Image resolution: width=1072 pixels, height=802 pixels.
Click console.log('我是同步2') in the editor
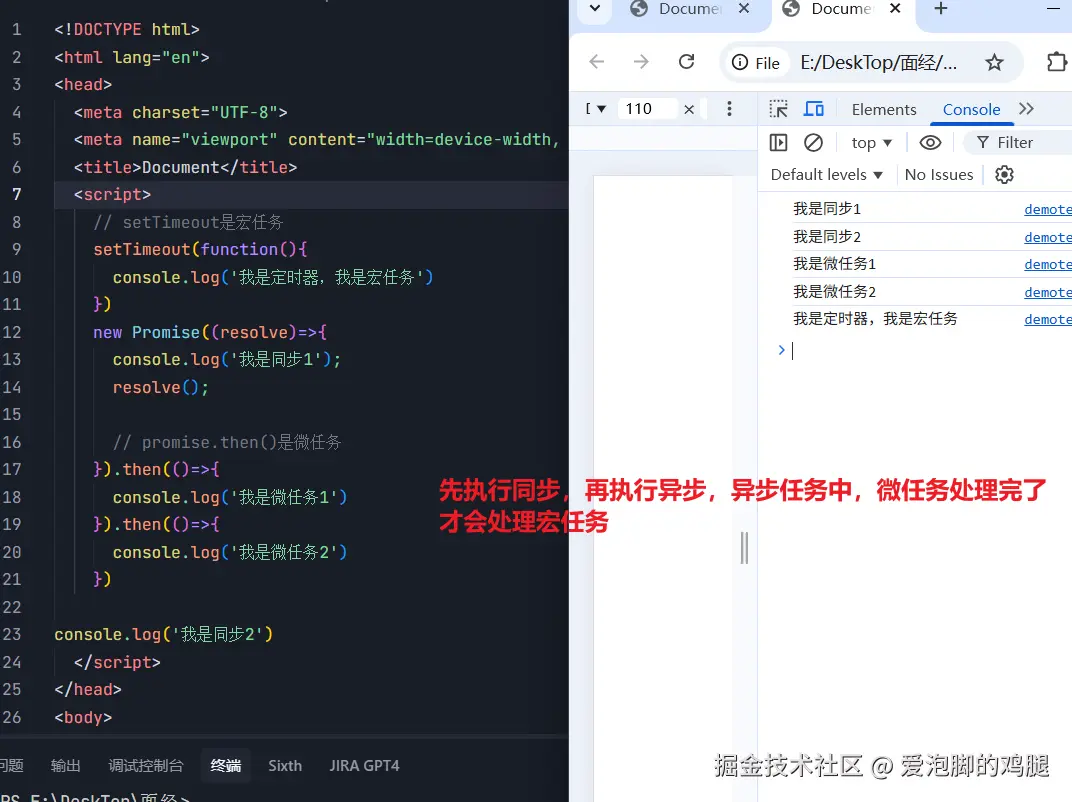pos(163,634)
